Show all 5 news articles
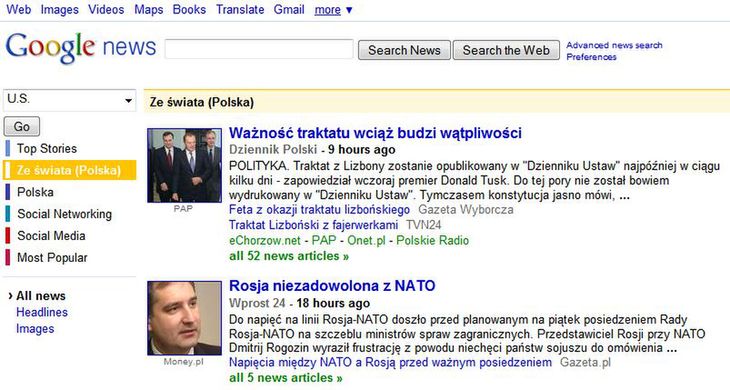730x390 pixels. point(285,377)
